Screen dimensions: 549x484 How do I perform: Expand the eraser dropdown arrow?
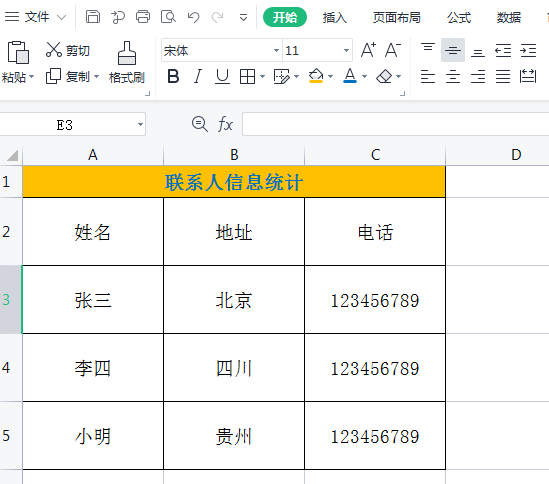point(398,76)
